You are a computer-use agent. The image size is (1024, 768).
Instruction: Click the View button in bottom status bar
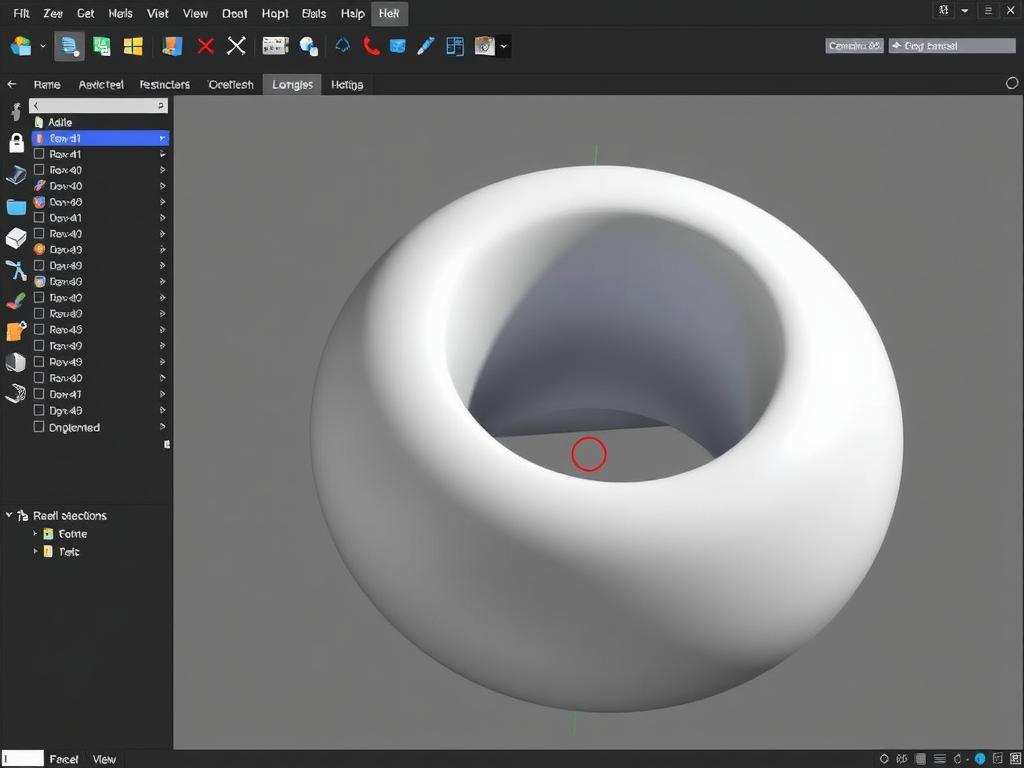(x=104, y=759)
